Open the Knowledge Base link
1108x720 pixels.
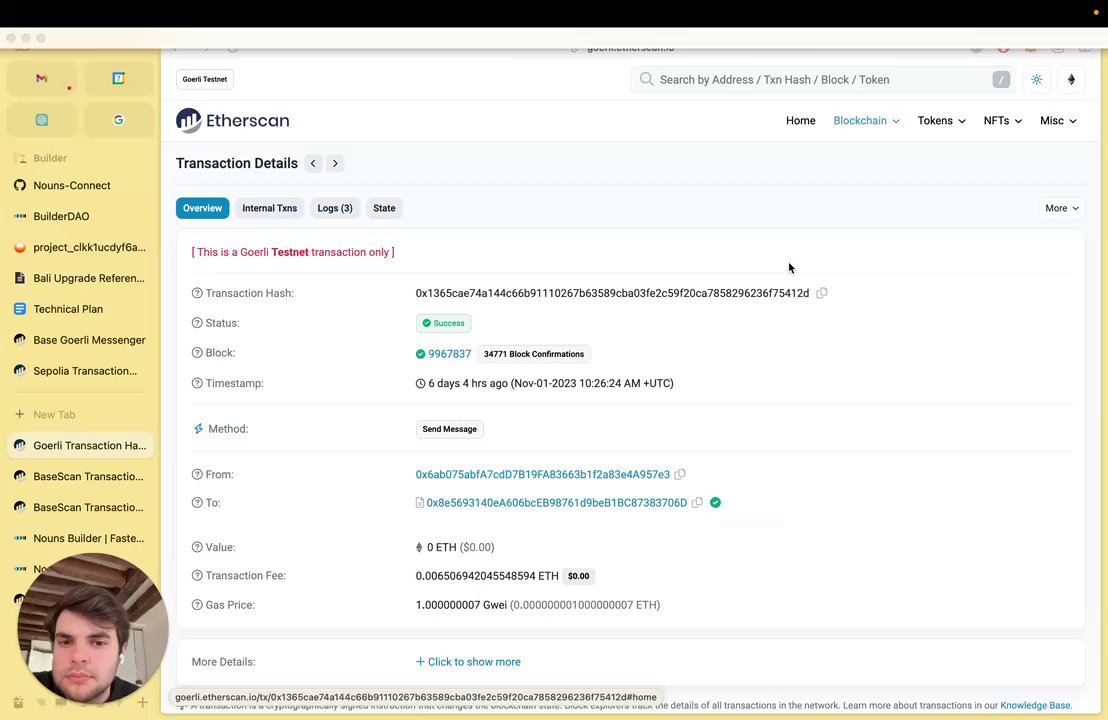1035,705
